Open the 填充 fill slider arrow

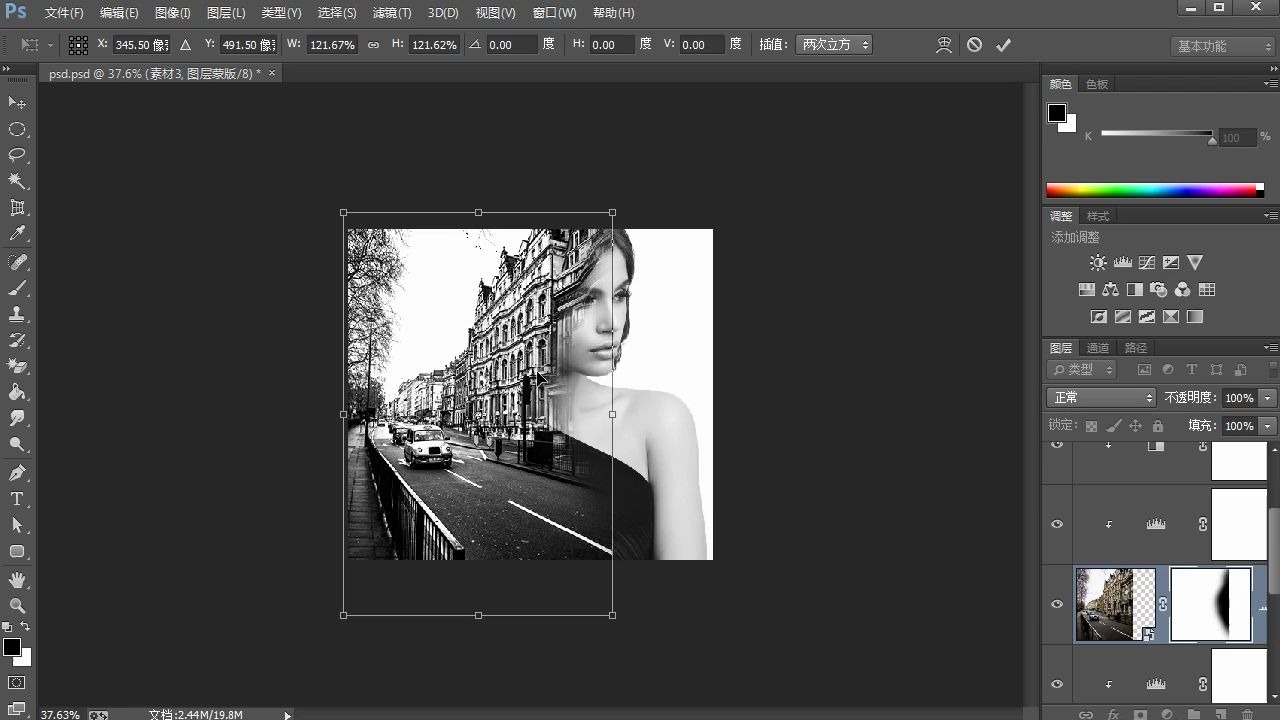(x=1268, y=426)
